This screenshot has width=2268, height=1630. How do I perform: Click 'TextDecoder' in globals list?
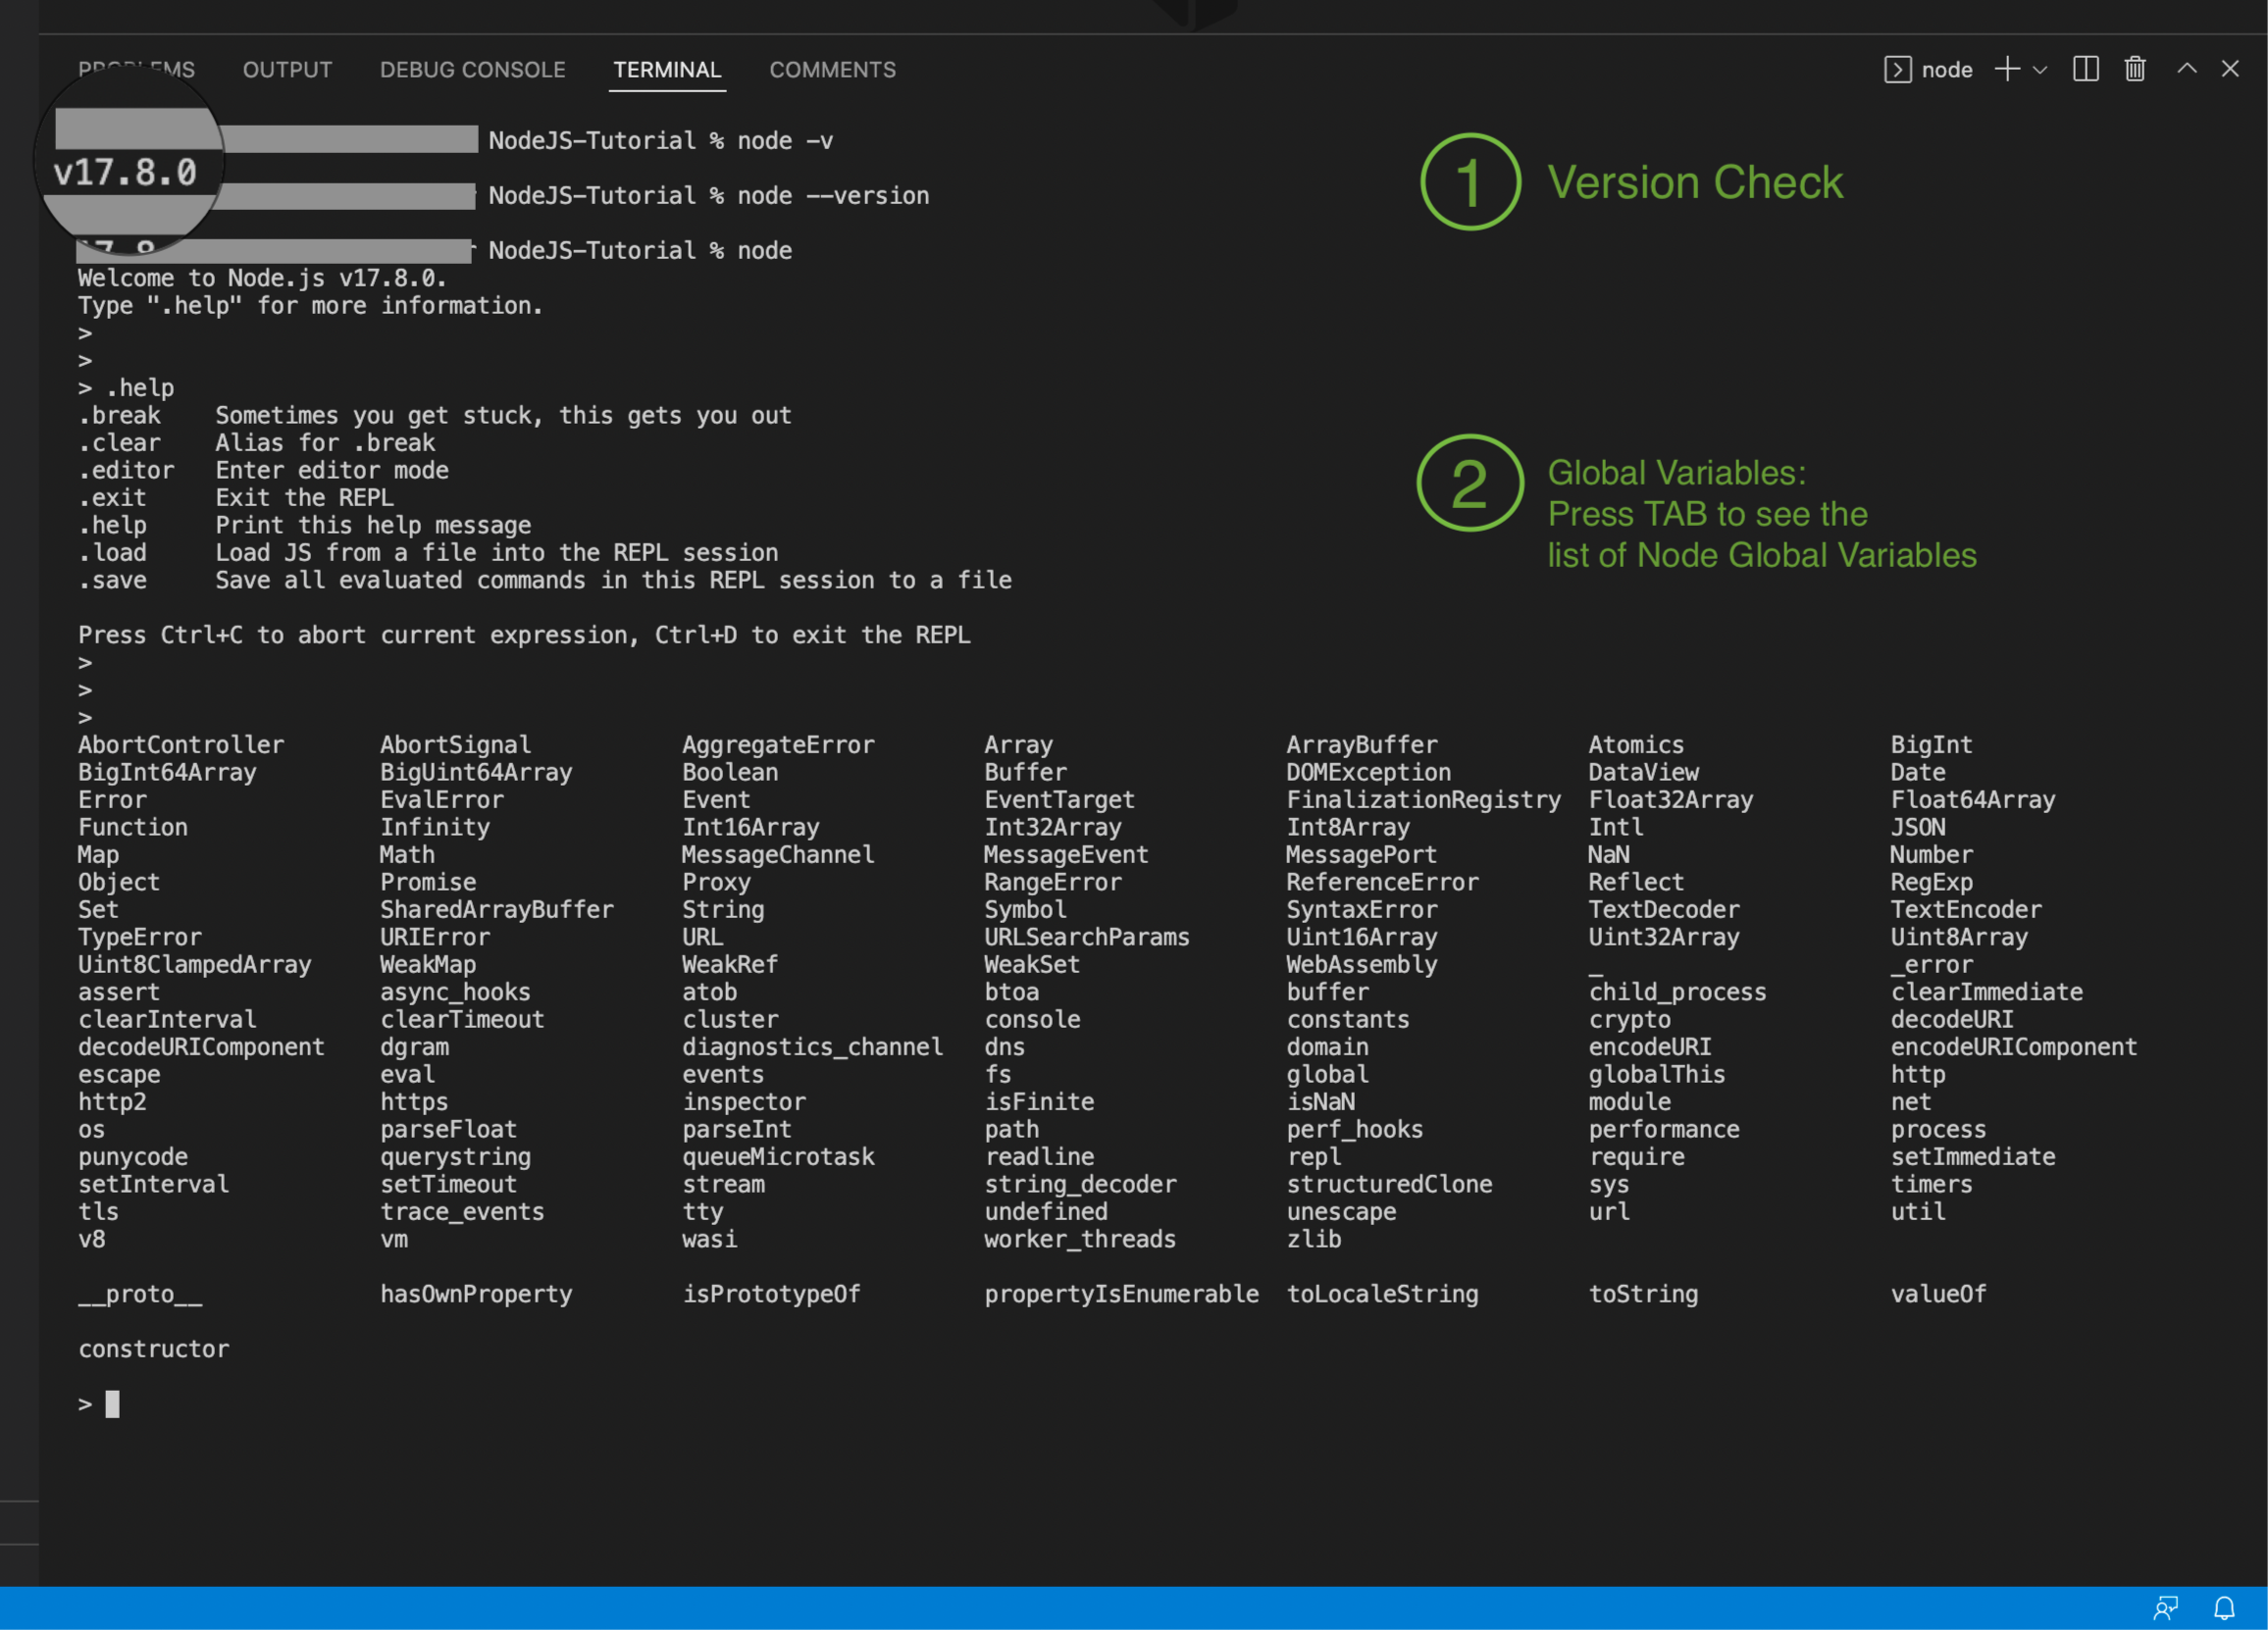pos(1663,910)
